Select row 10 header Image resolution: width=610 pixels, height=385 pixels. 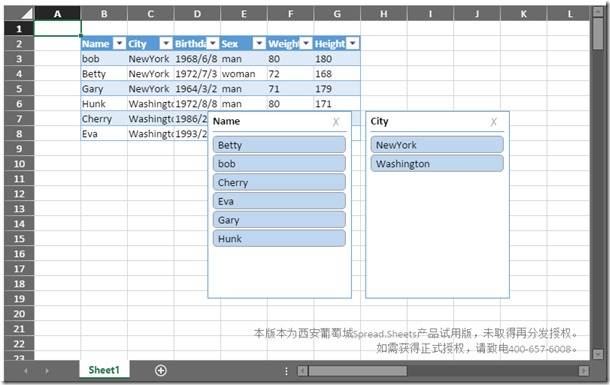(x=19, y=164)
